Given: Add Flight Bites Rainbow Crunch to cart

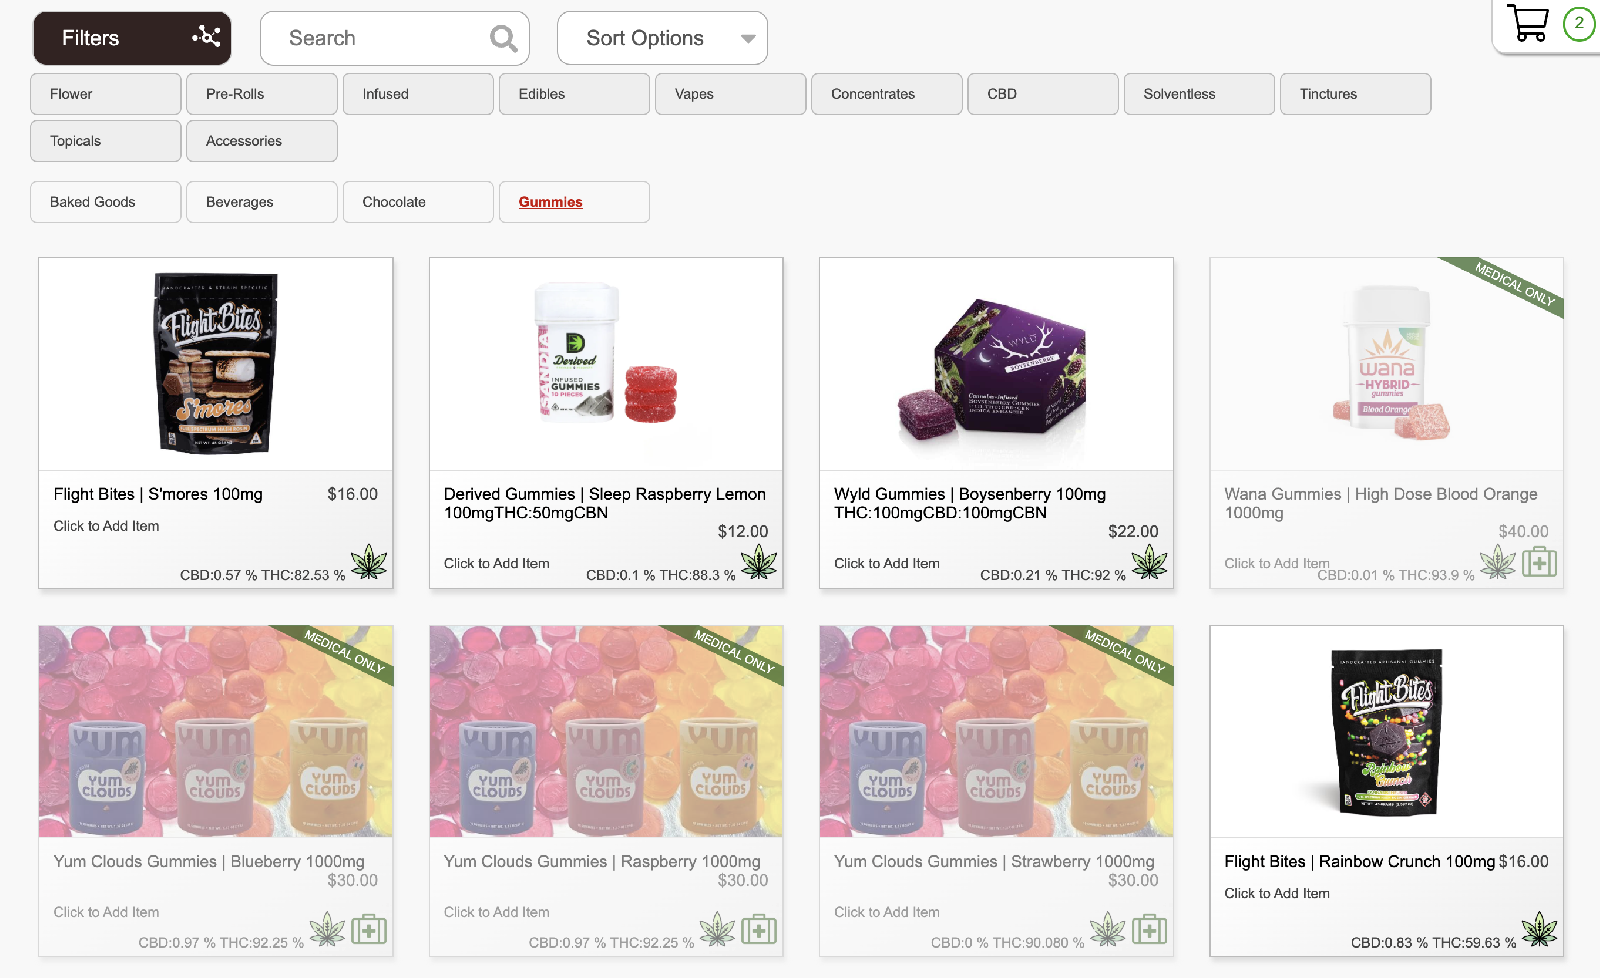Looking at the screenshot, I should (x=1277, y=893).
